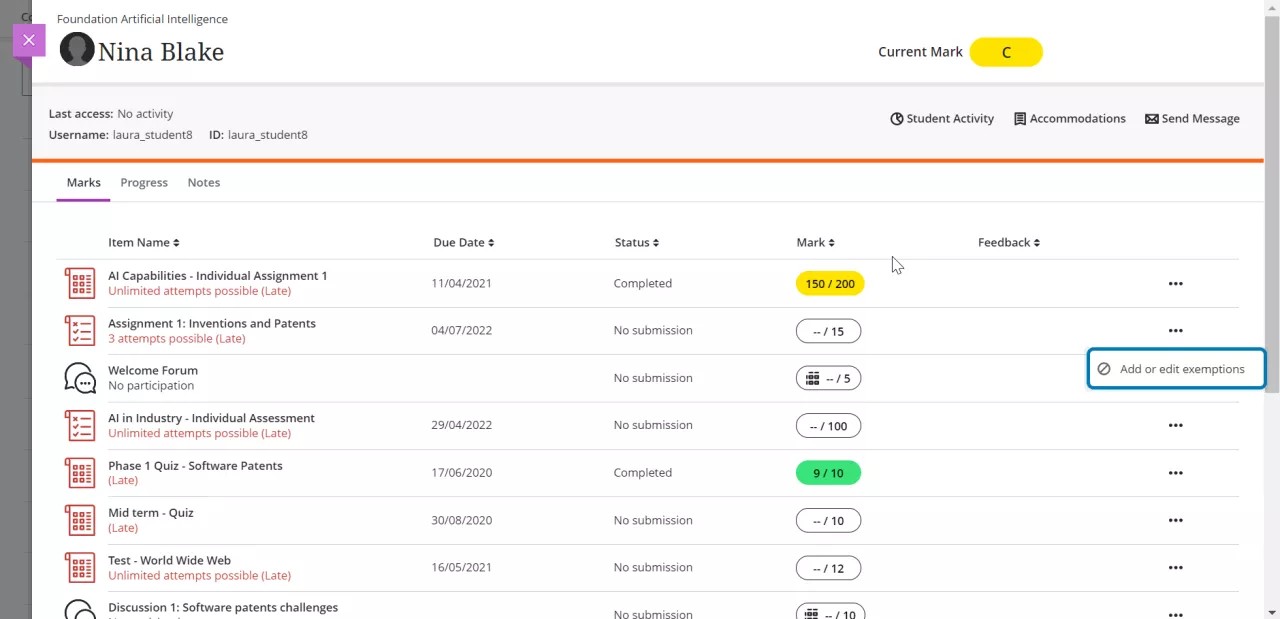The image size is (1280, 619).
Task: Open more options for Mid term Quiz
Action: (x=1175, y=520)
